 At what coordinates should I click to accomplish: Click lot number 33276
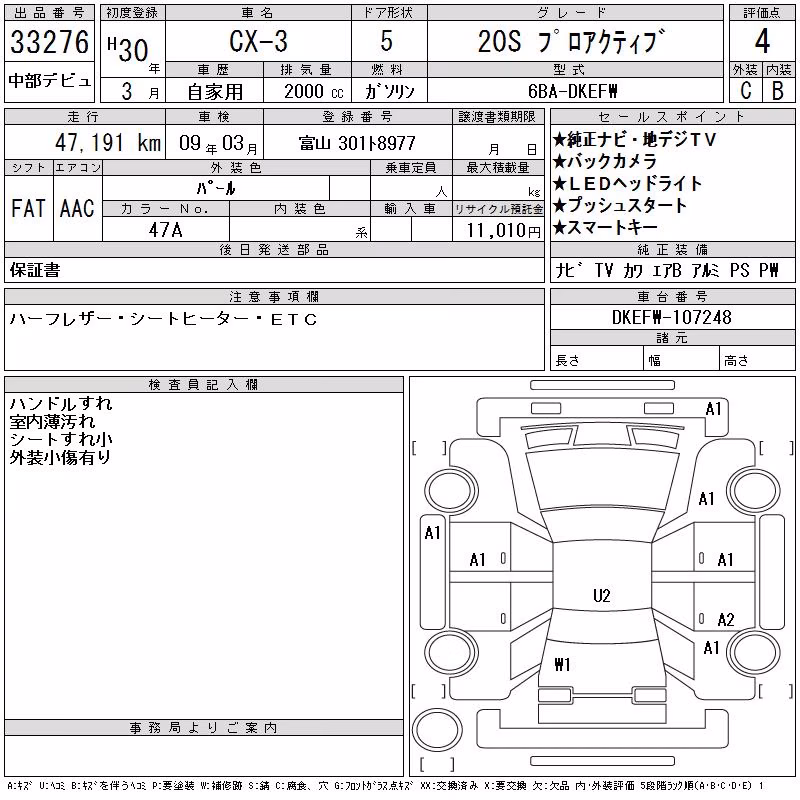pos(49,41)
